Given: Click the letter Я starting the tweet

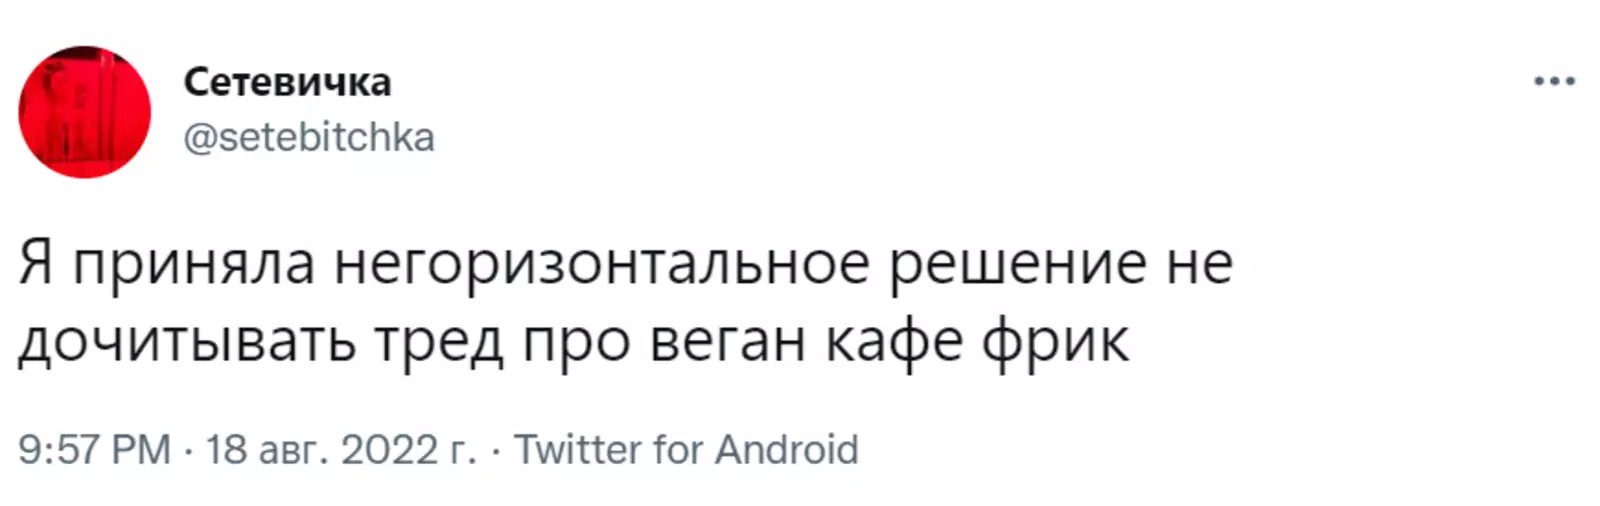Looking at the screenshot, I should [36, 266].
